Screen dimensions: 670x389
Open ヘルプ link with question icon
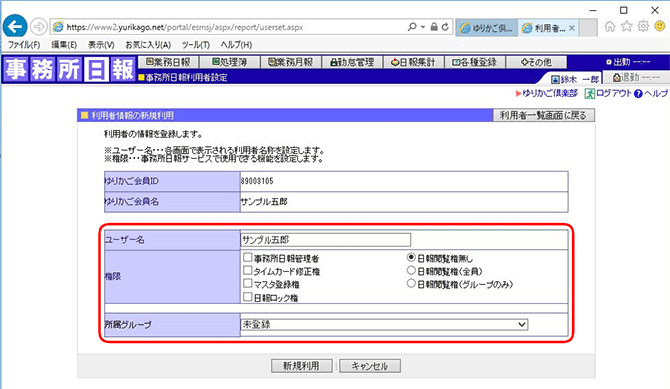651,93
